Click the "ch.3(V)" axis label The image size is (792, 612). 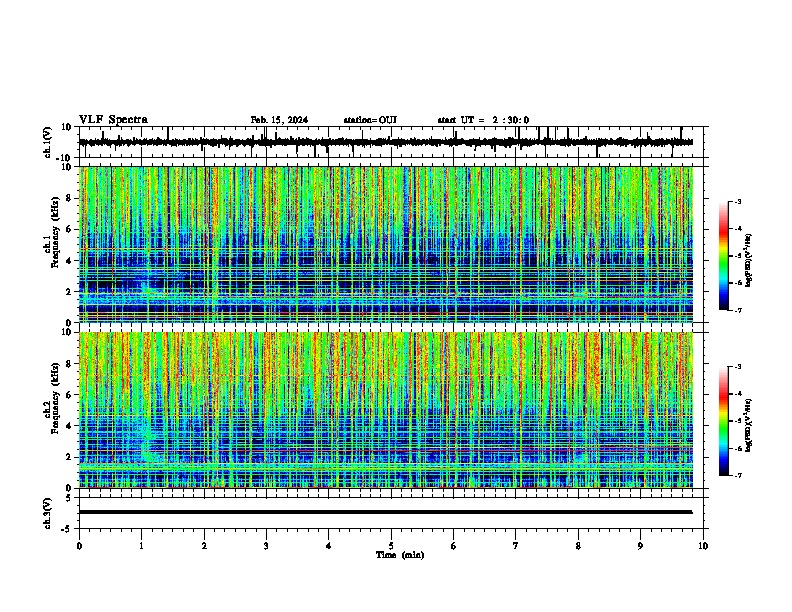(x=48, y=513)
